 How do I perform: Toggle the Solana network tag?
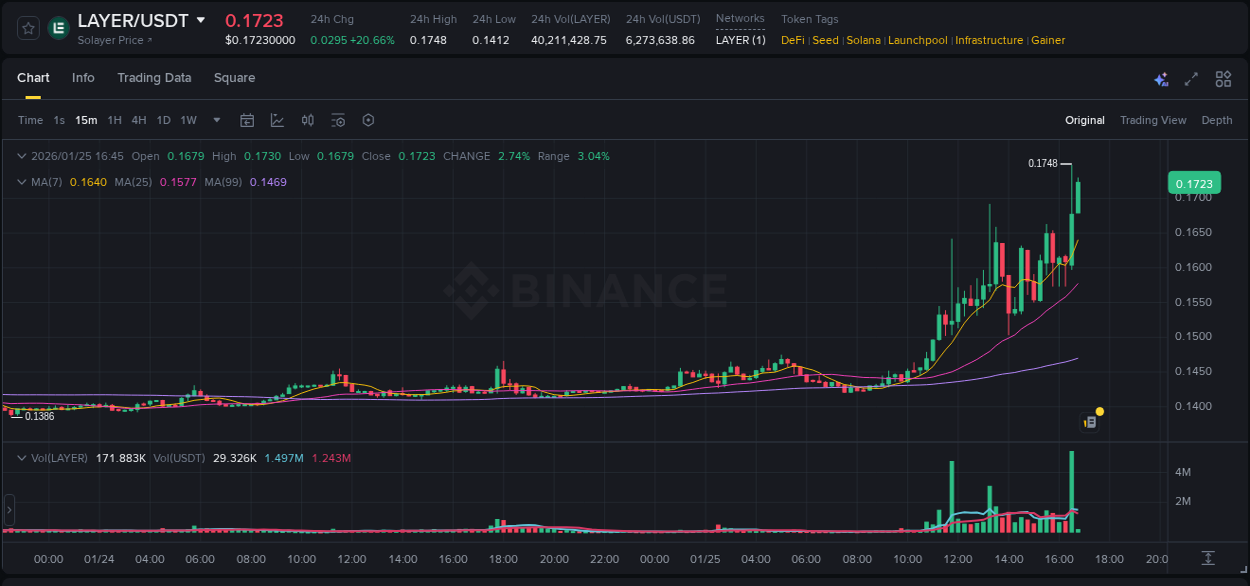[x=863, y=40]
